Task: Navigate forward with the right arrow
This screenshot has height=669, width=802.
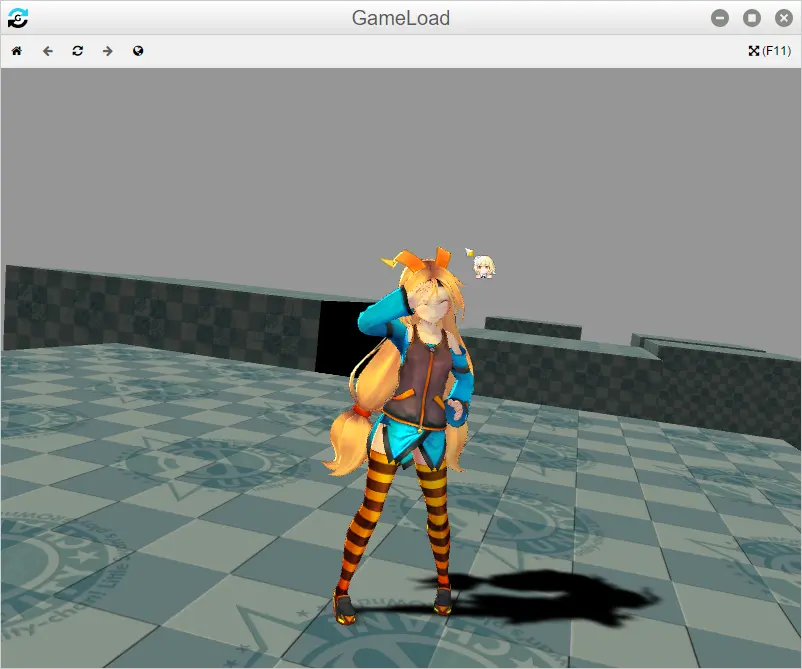Action: (107, 51)
